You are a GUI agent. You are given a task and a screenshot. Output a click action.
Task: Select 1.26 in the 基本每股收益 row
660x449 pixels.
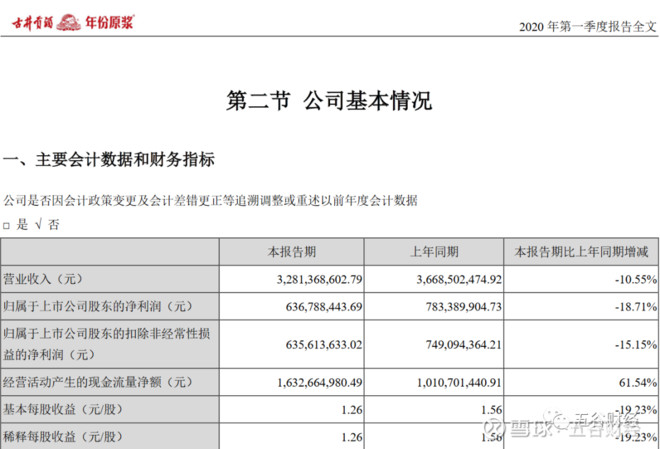tap(352, 409)
